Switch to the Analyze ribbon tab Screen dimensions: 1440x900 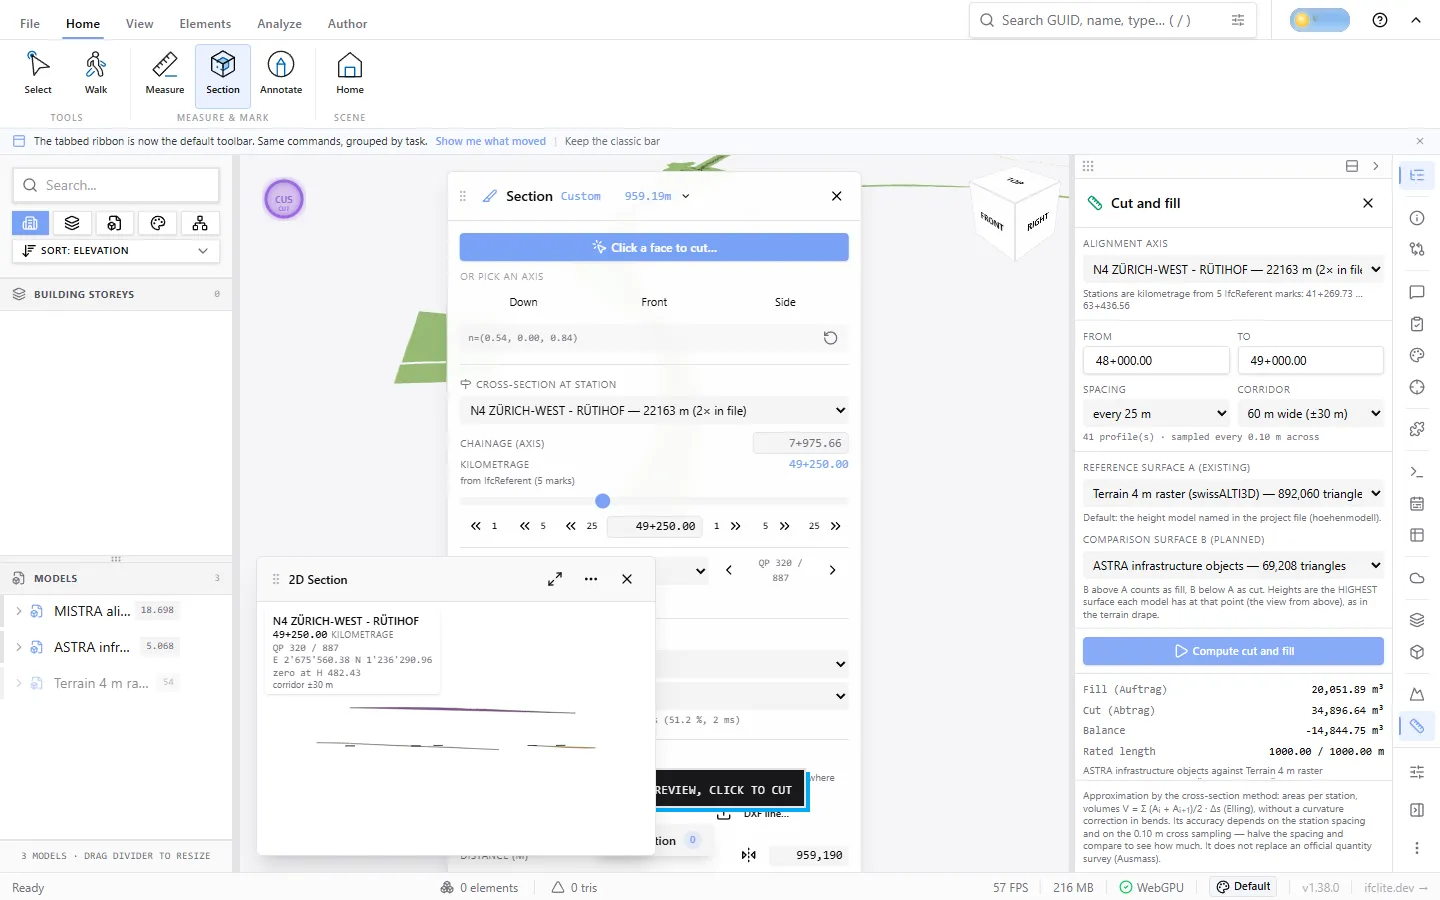pyautogui.click(x=279, y=23)
